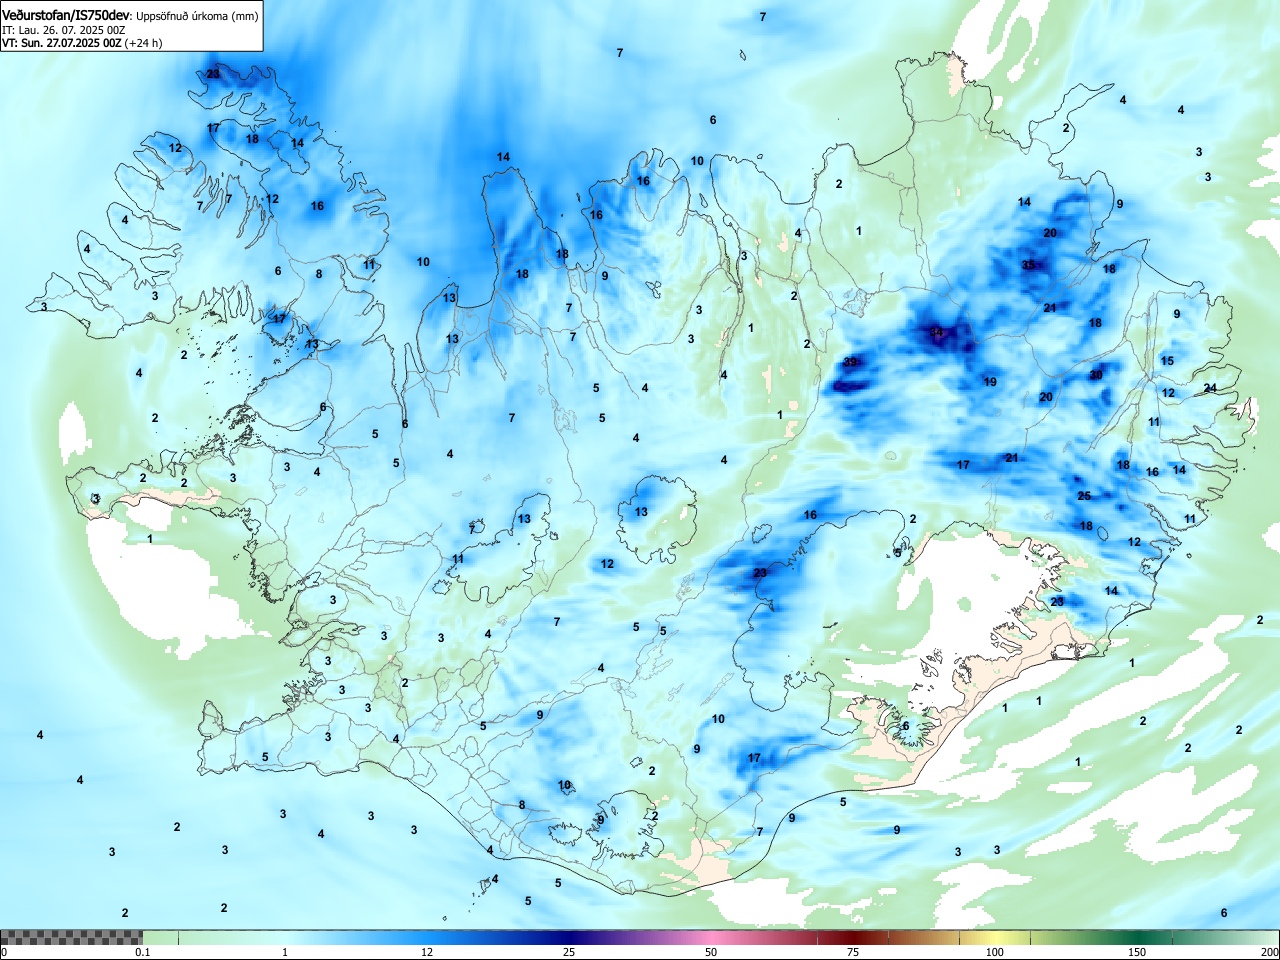The image size is (1280, 960).
Task: Click the 'IT: Lau. 26. 07. 2025 00Z' line
Action: (x=63, y=30)
